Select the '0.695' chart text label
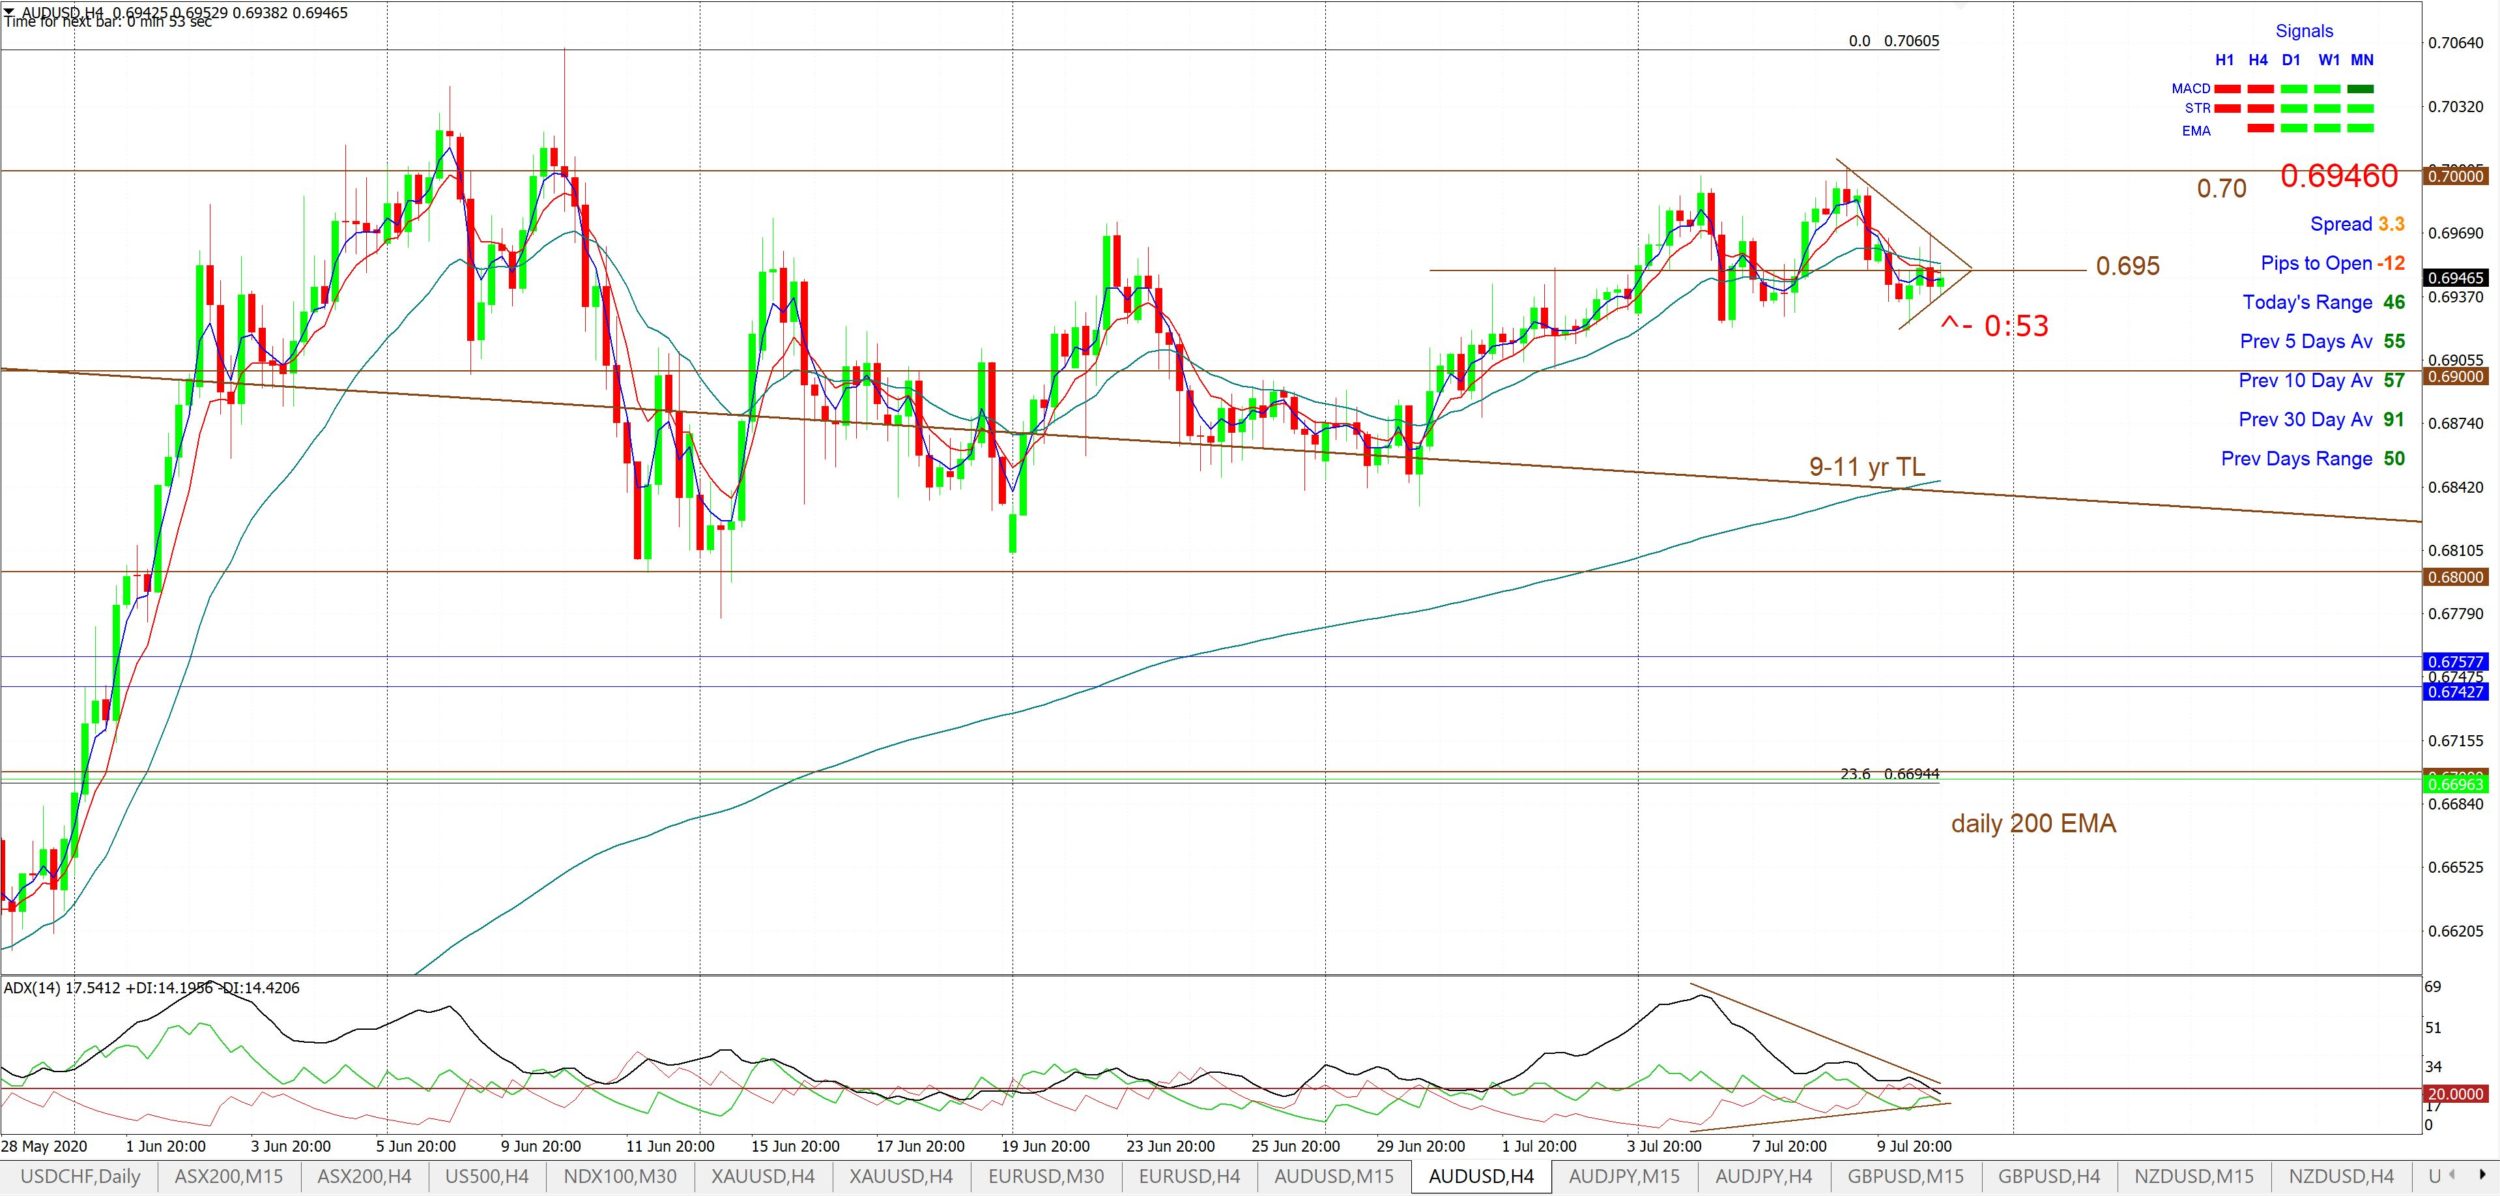Viewport: 2500px width, 1196px height. tap(2127, 266)
